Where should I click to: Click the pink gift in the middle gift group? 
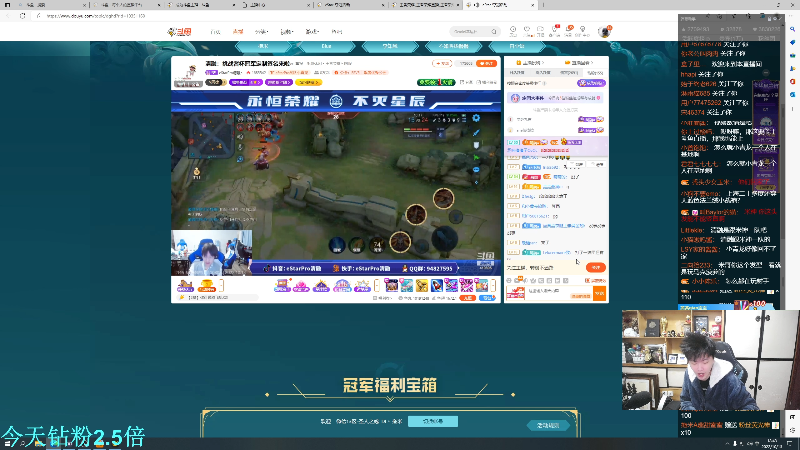coord(301,286)
